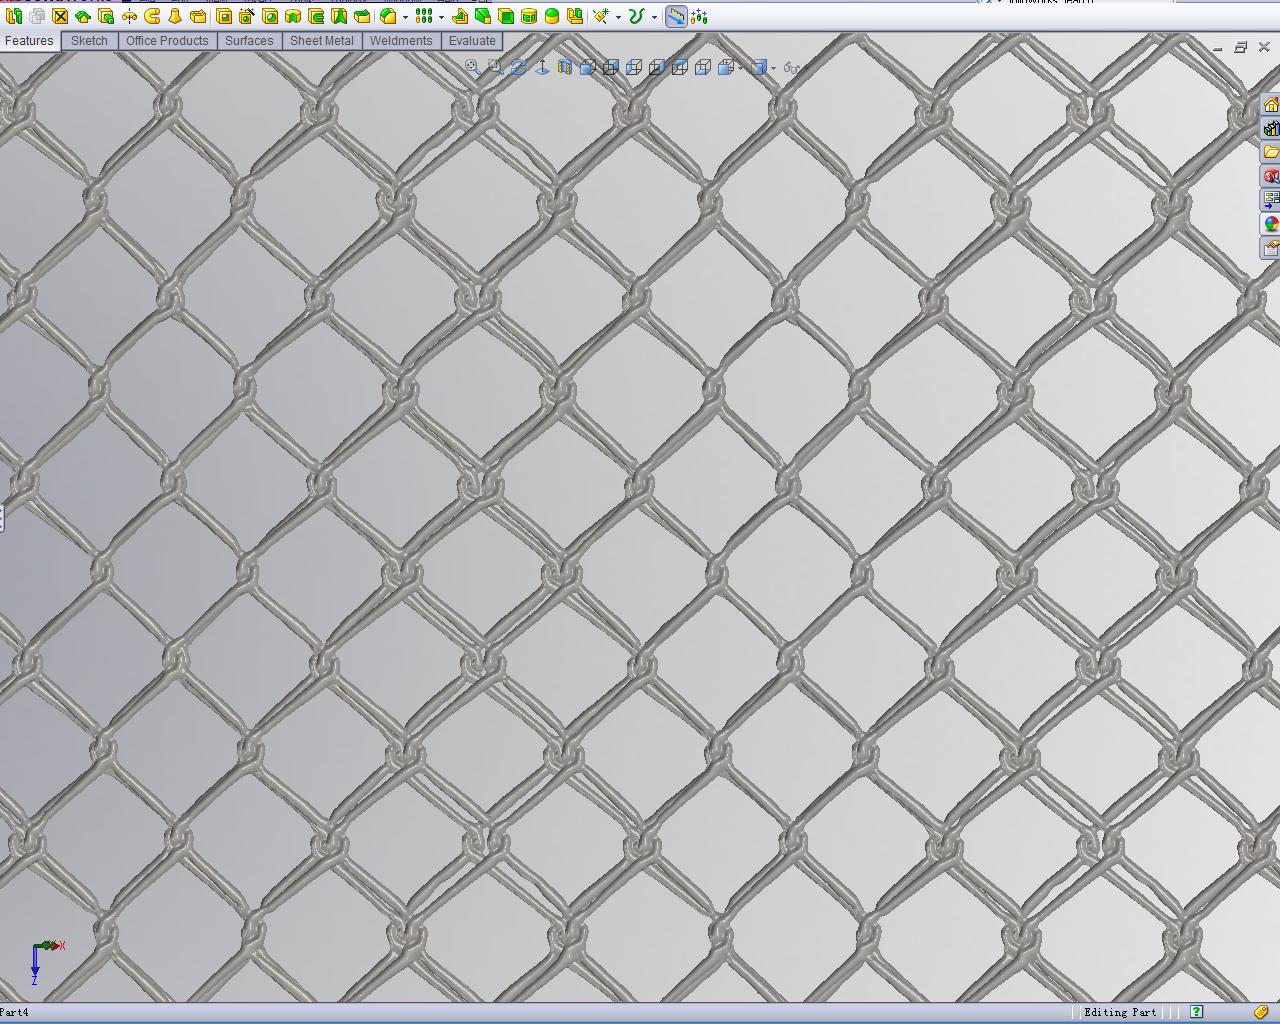This screenshot has width=1280, height=1024.
Task: Open the Custom Properties task pane
Action: pos(1271,249)
